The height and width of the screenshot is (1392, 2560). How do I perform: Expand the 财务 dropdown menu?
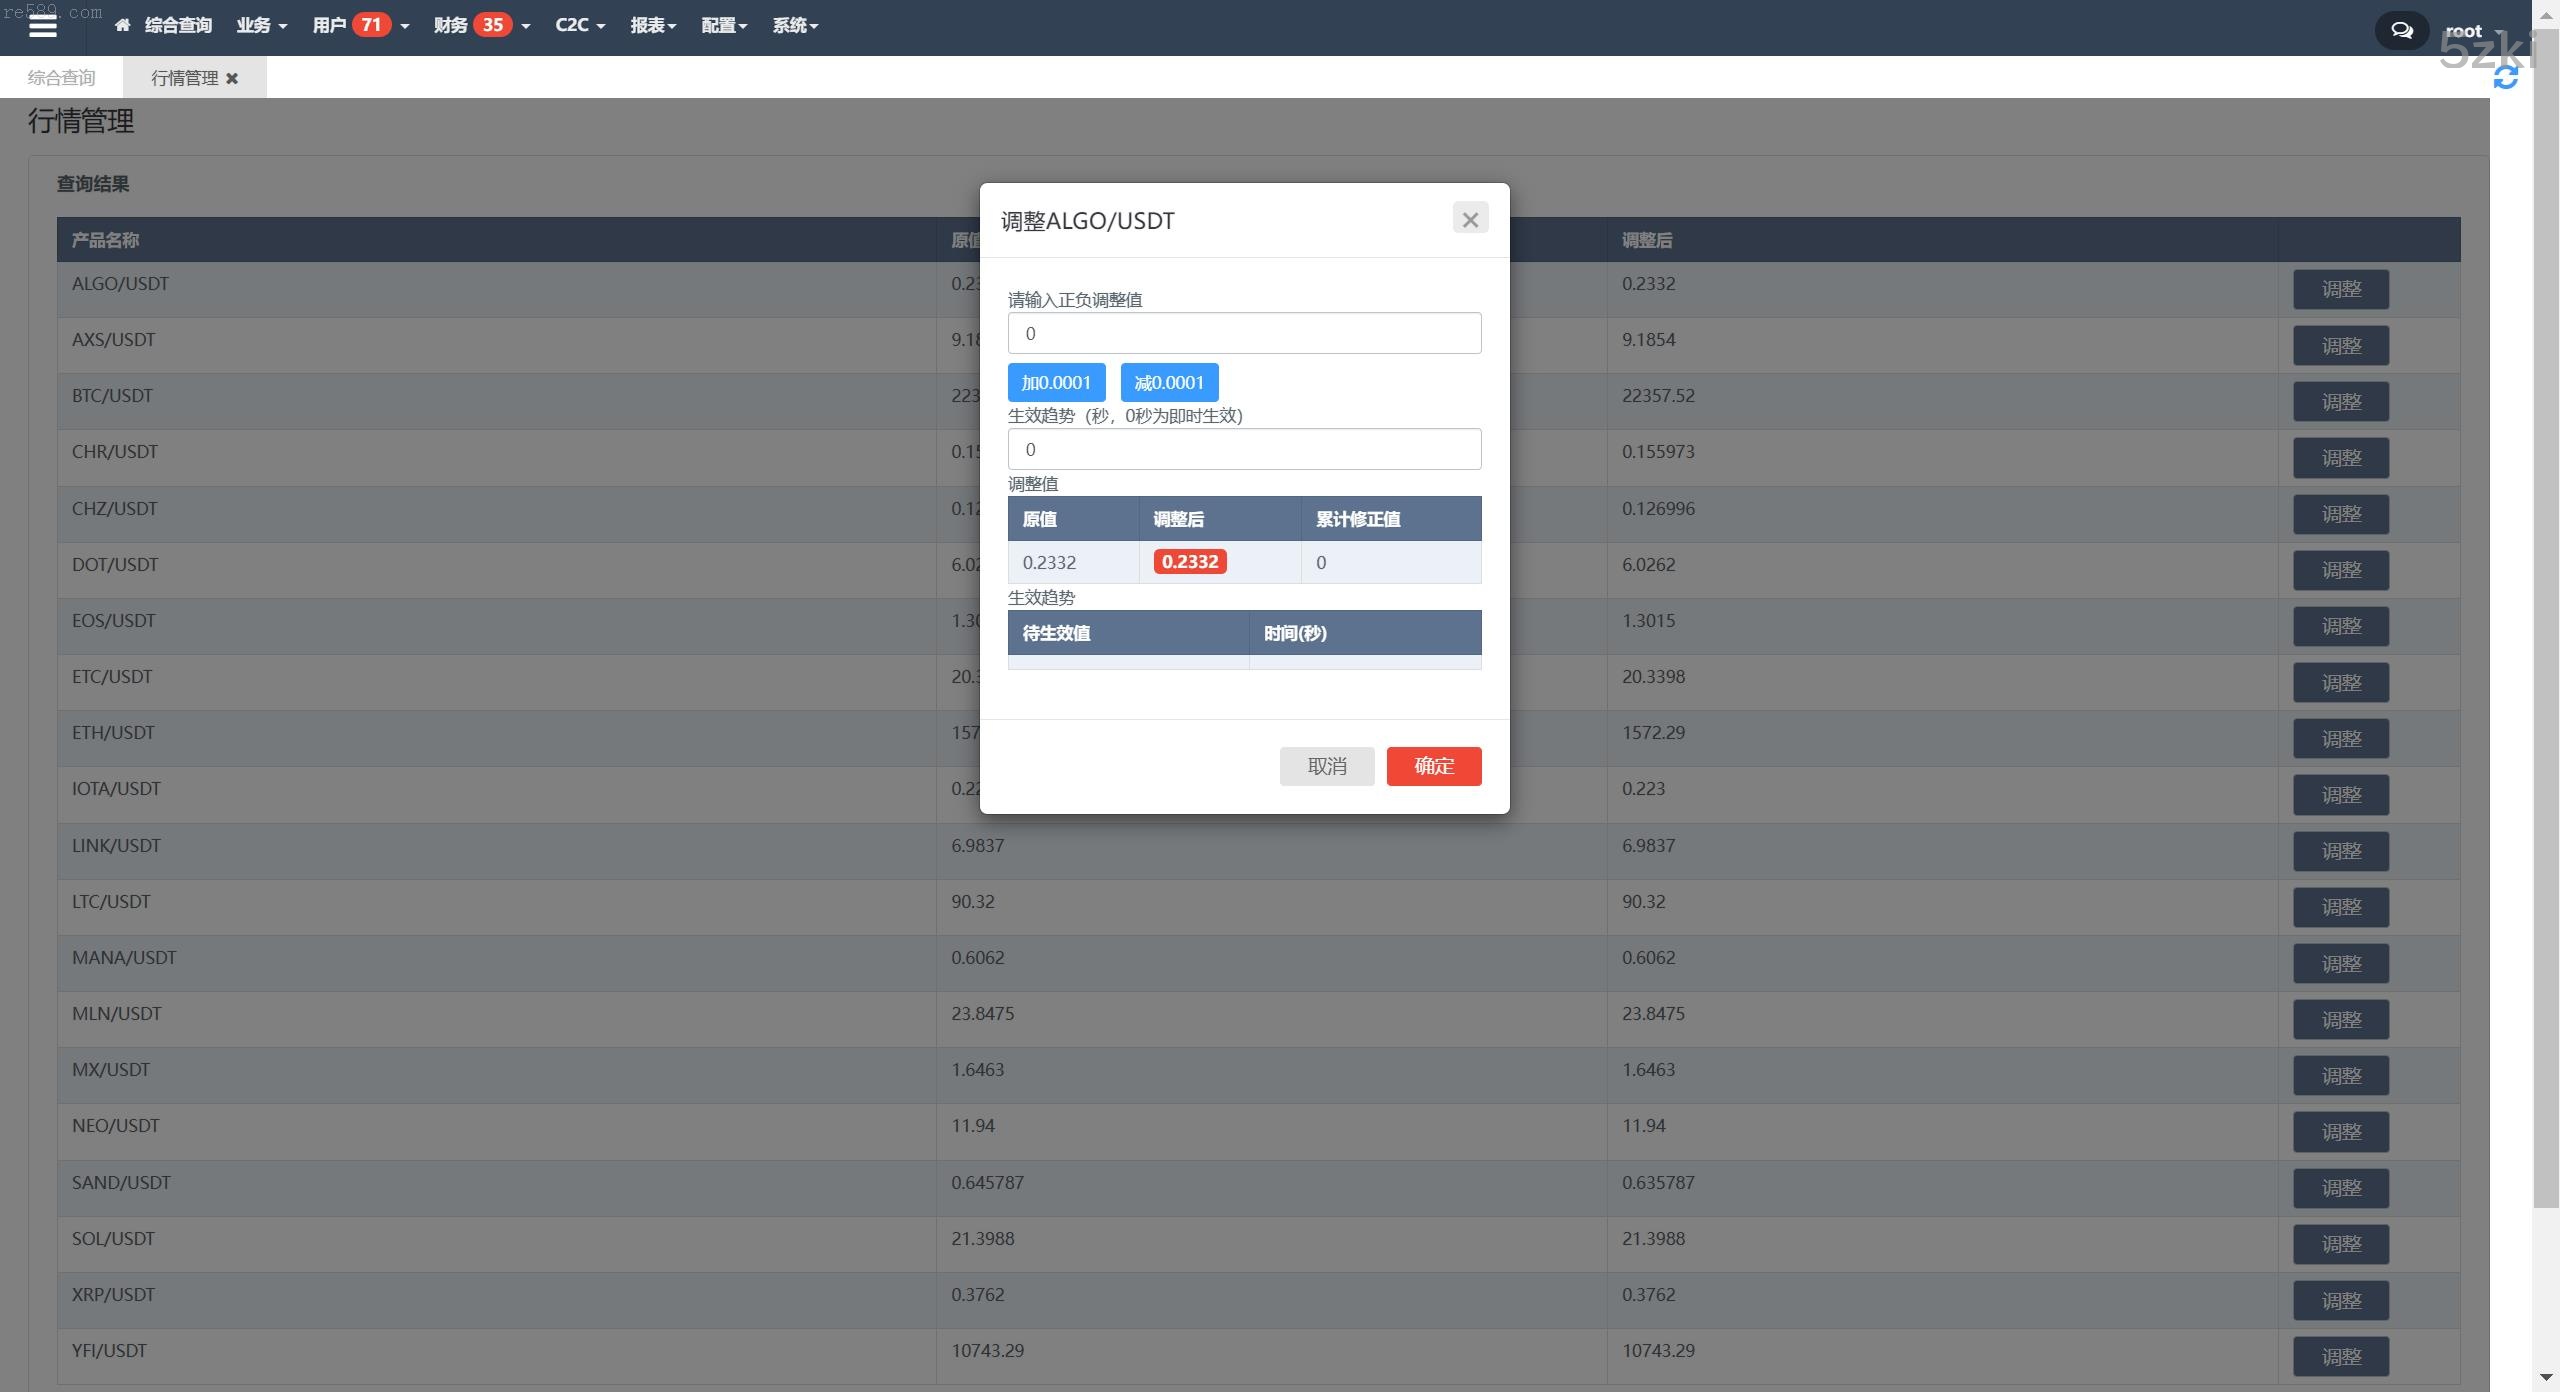(450, 26)
